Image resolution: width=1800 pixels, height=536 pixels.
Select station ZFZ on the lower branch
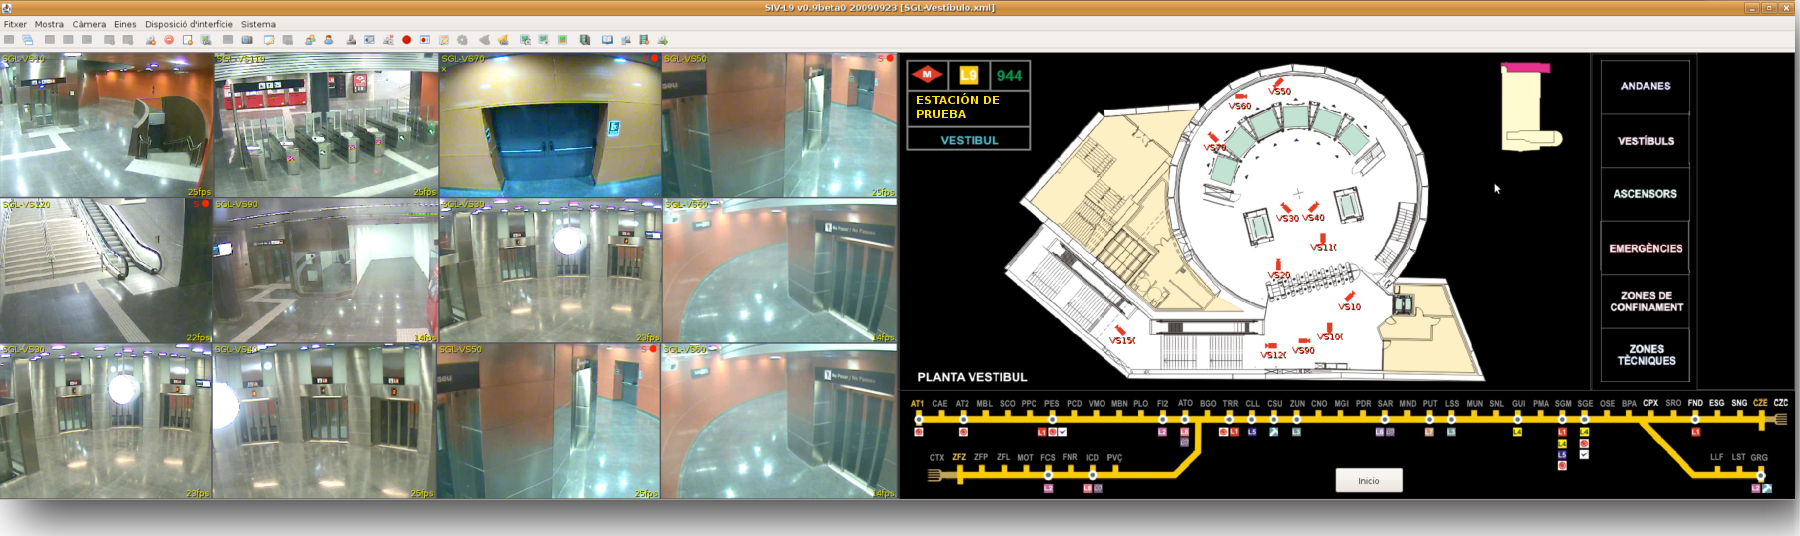point(959,457)
